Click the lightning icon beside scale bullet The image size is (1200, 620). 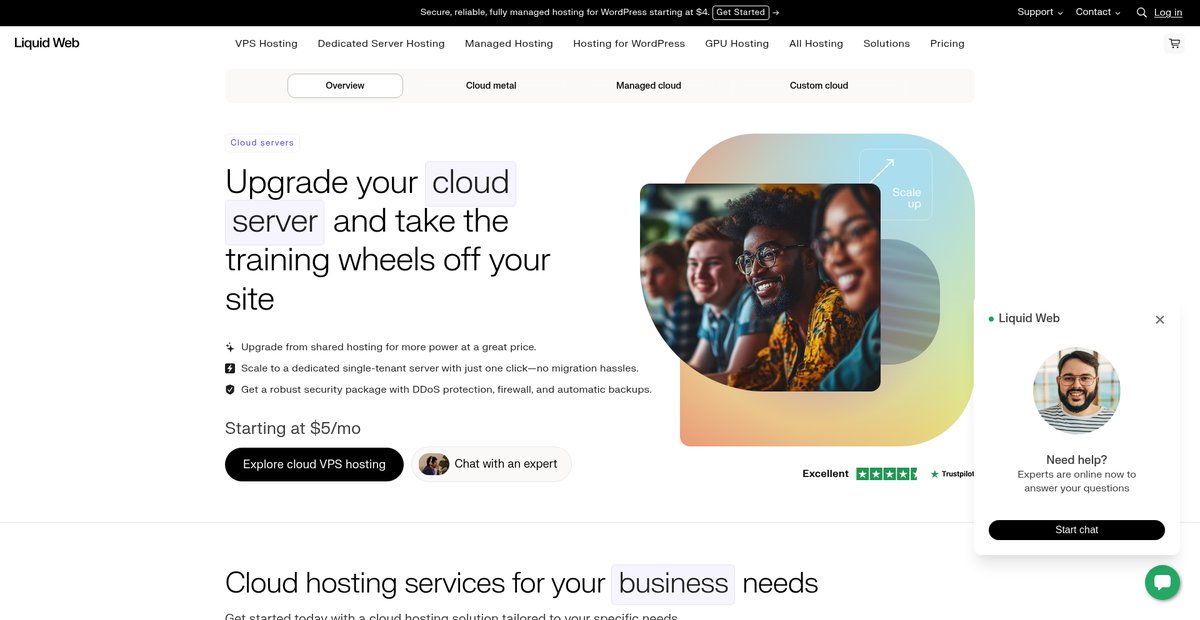[230, 368]
